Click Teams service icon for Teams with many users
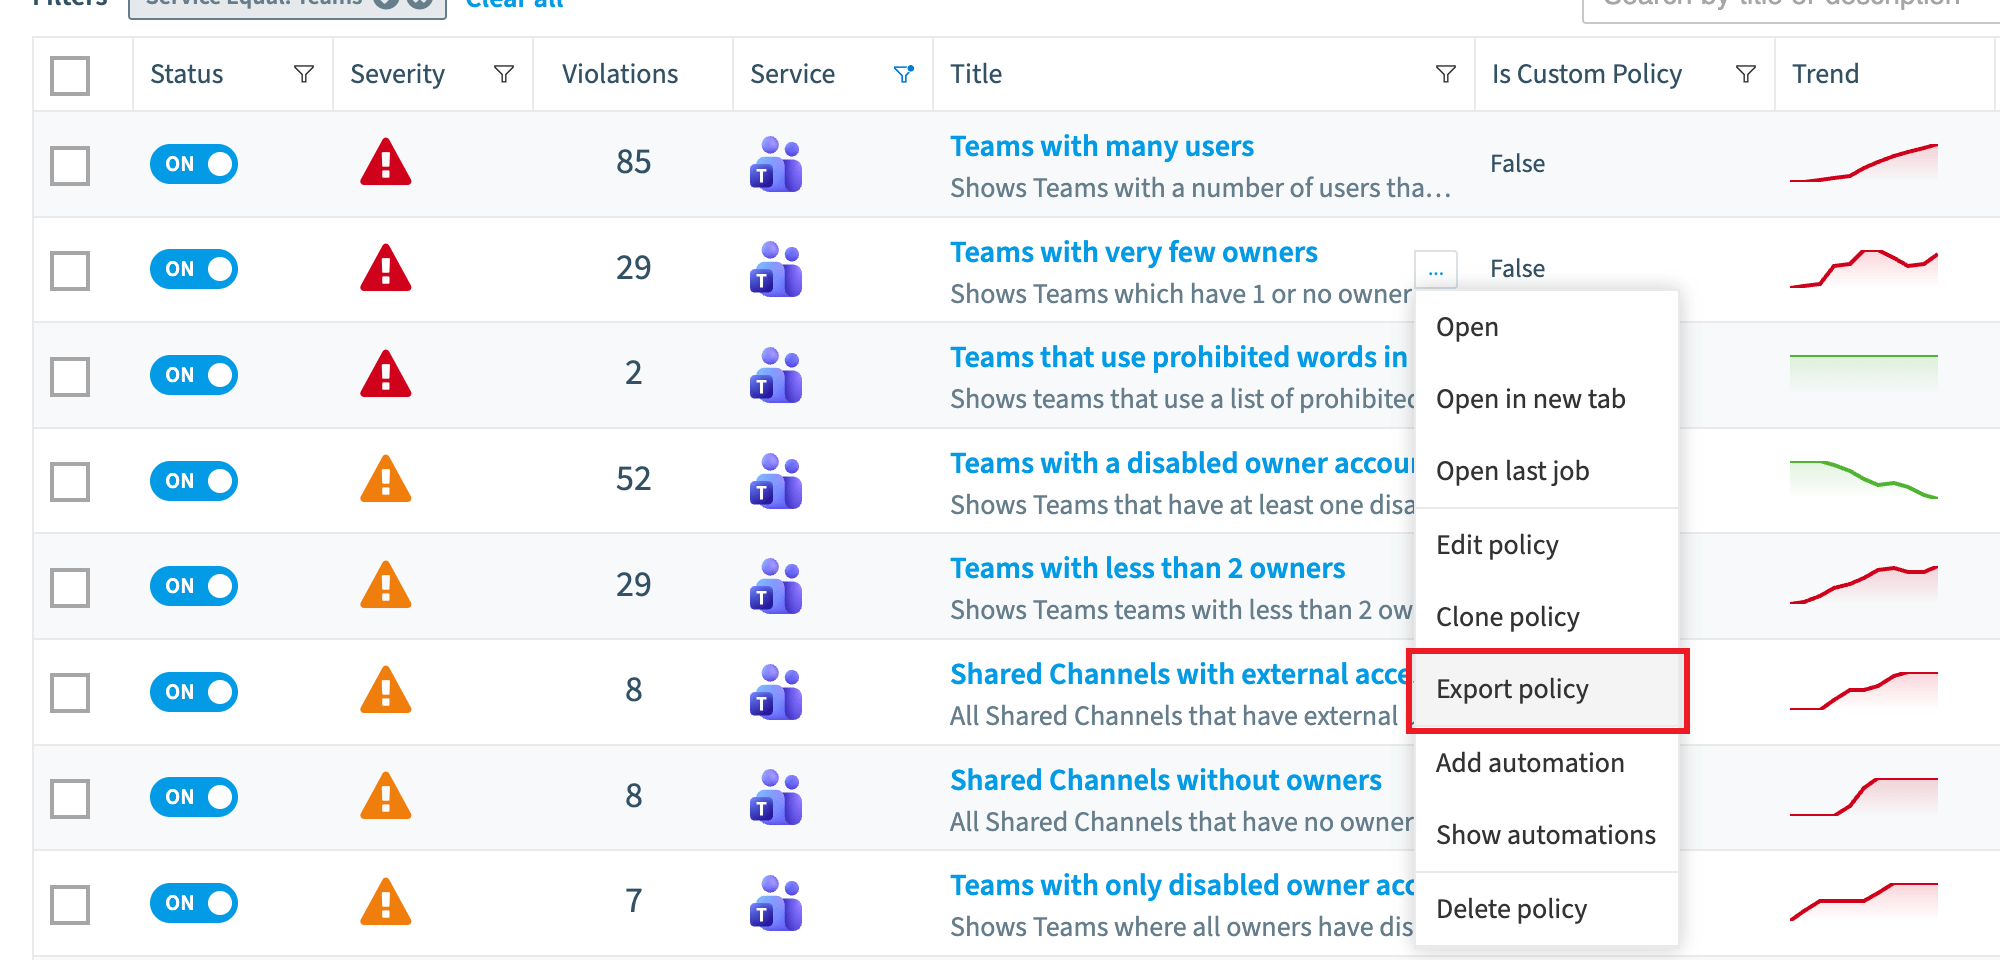This screenshot has height=960, width=2000. point(776,164)
